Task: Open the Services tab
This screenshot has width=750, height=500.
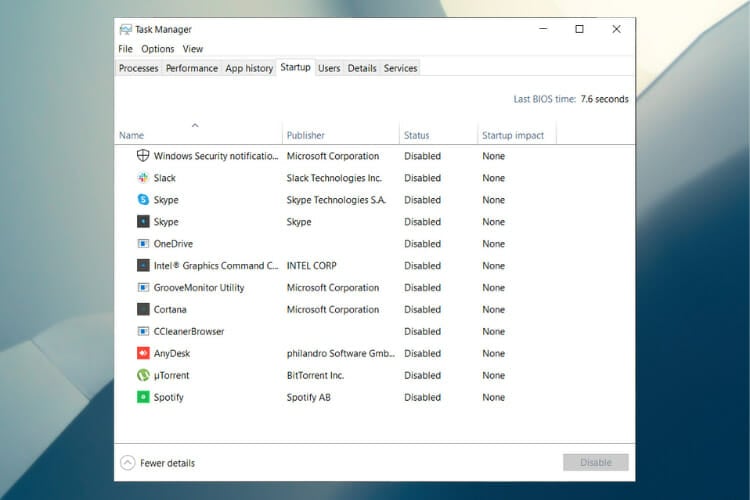Action: pyautogui.click(x=400, y=68)
